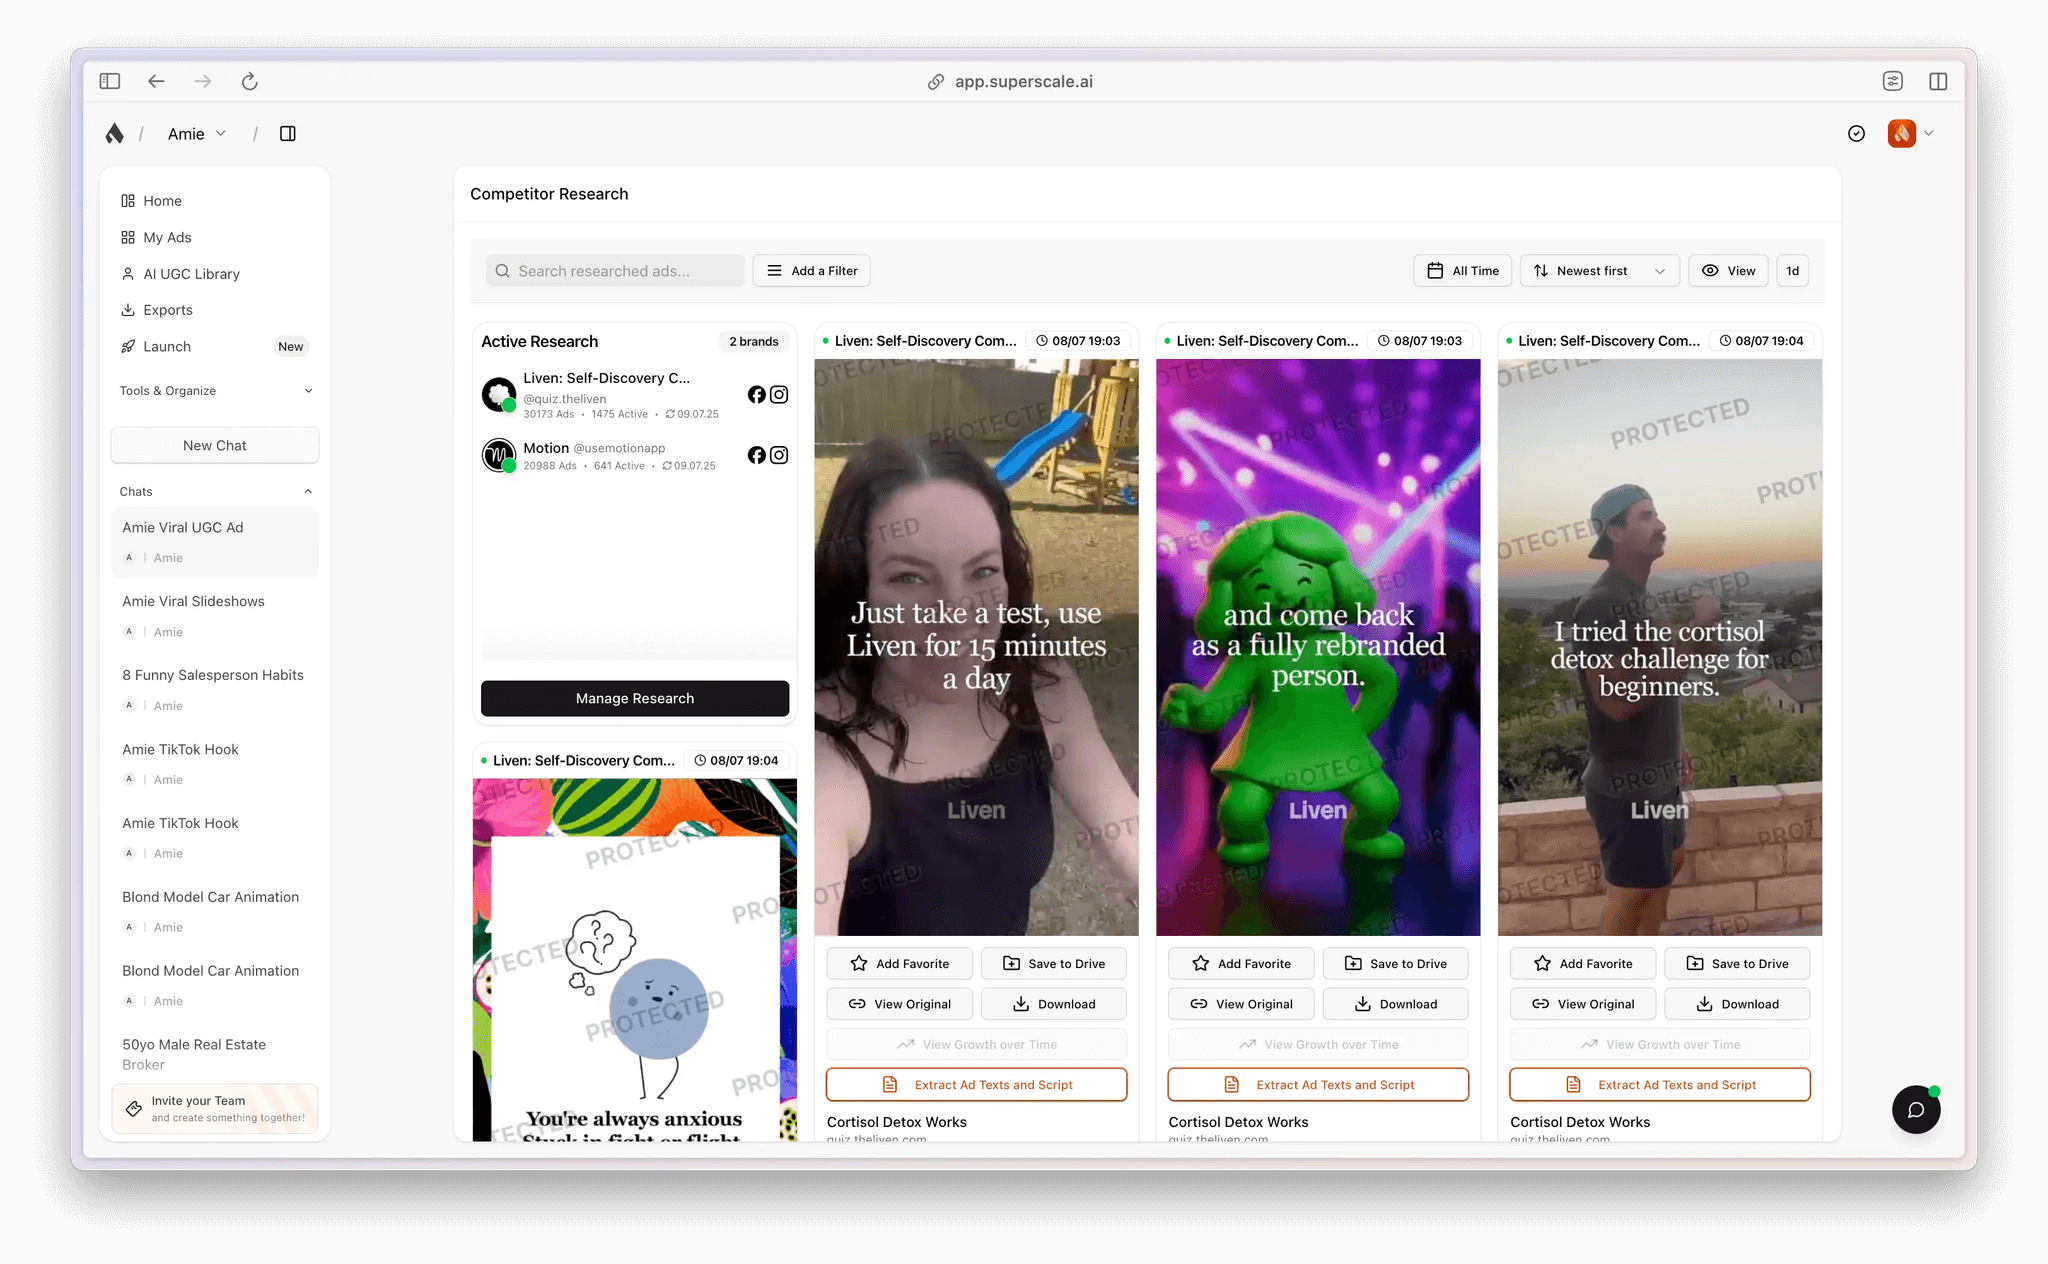Open the Newest first sort dropdown

click(1599, 271)
